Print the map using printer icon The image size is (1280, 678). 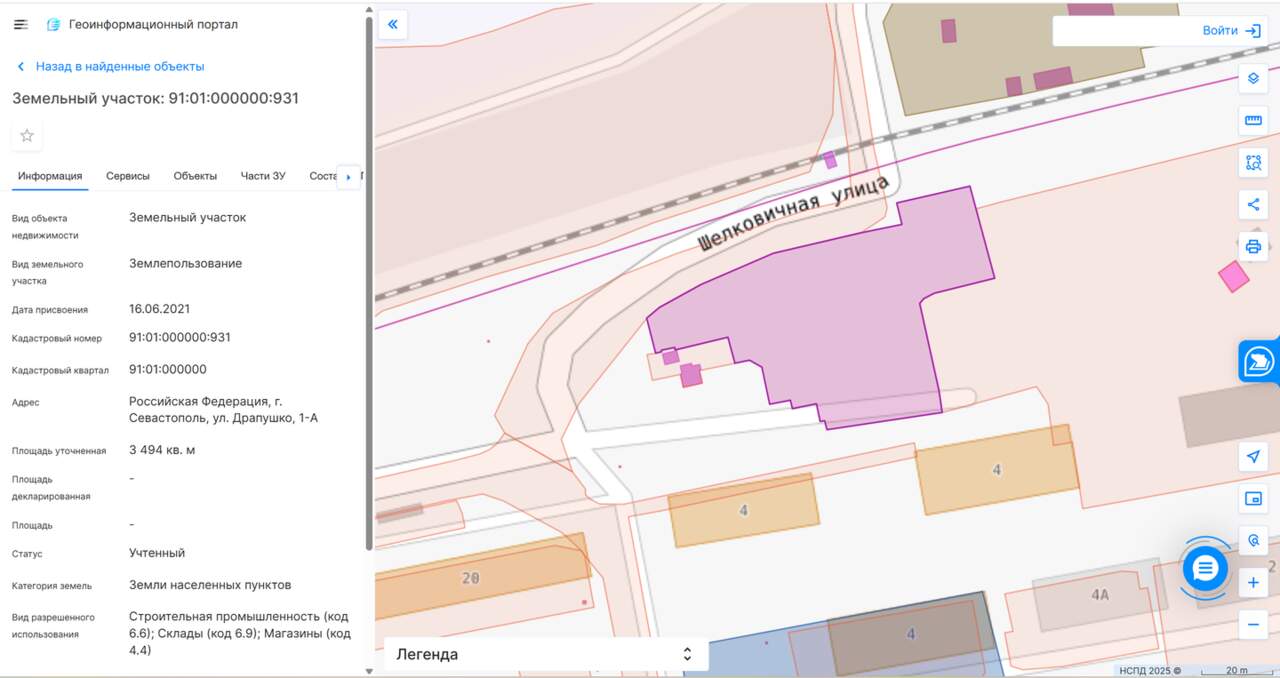pyautogui.click(x=1253, y=247)
